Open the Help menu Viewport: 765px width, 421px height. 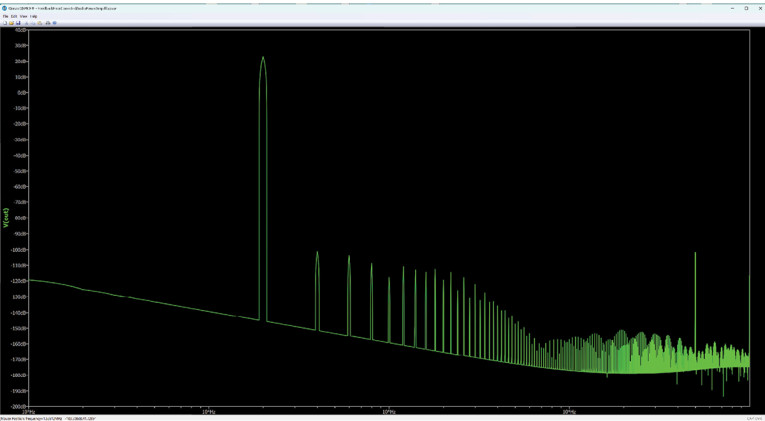[x=33, y=16]
